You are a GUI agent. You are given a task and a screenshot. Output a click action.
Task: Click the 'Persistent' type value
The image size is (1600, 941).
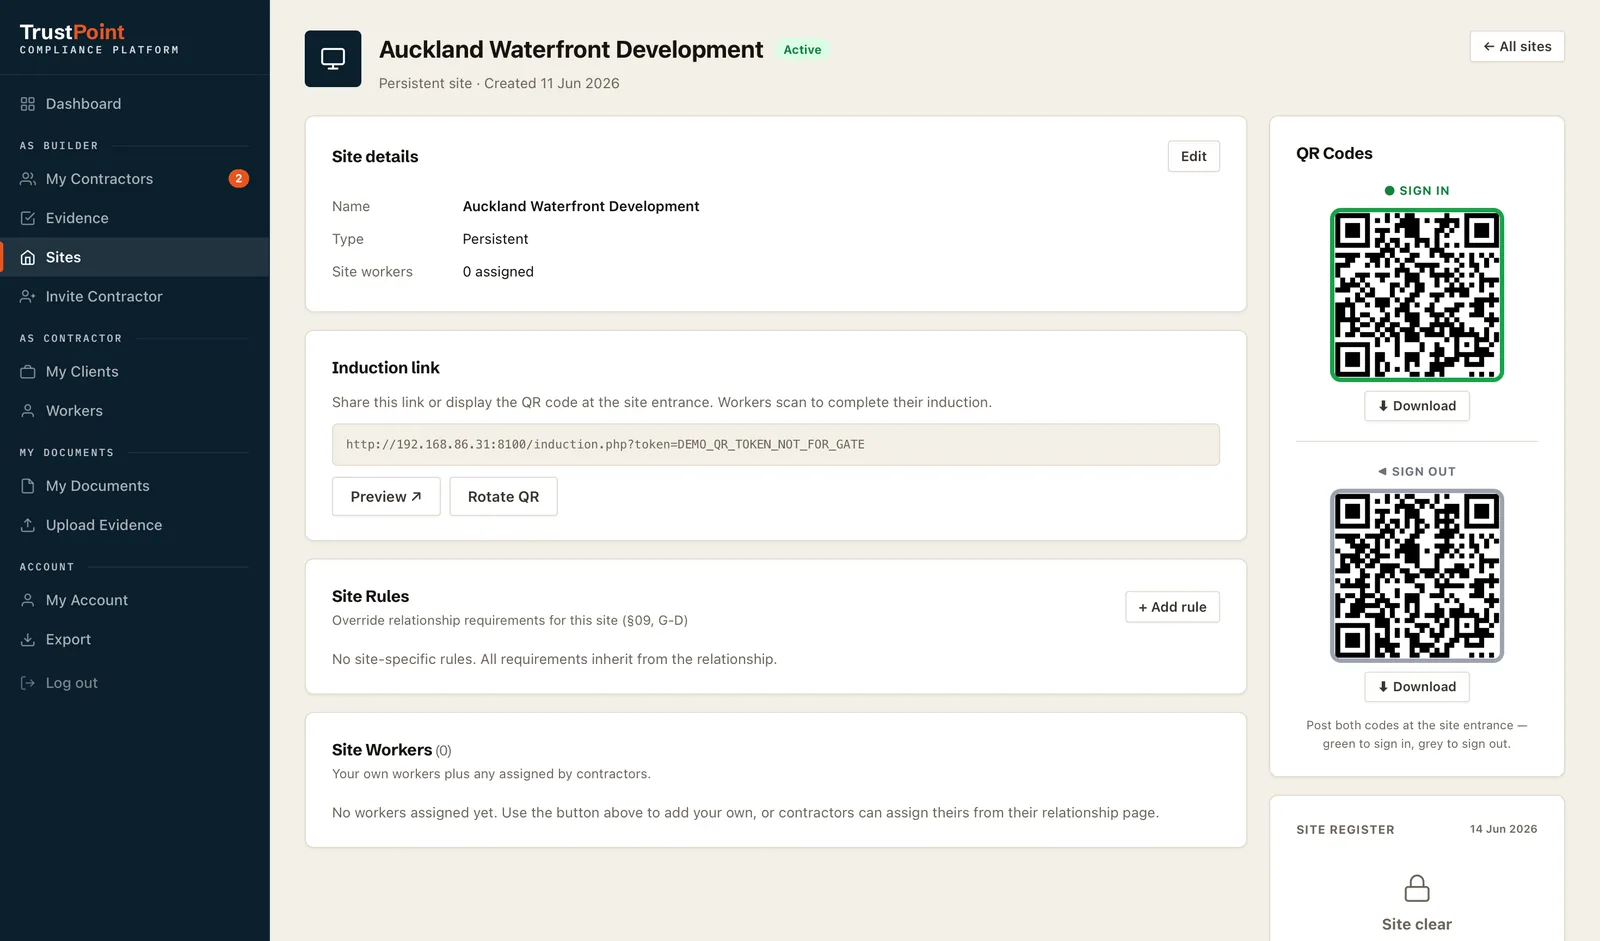[x=495, y=239]
